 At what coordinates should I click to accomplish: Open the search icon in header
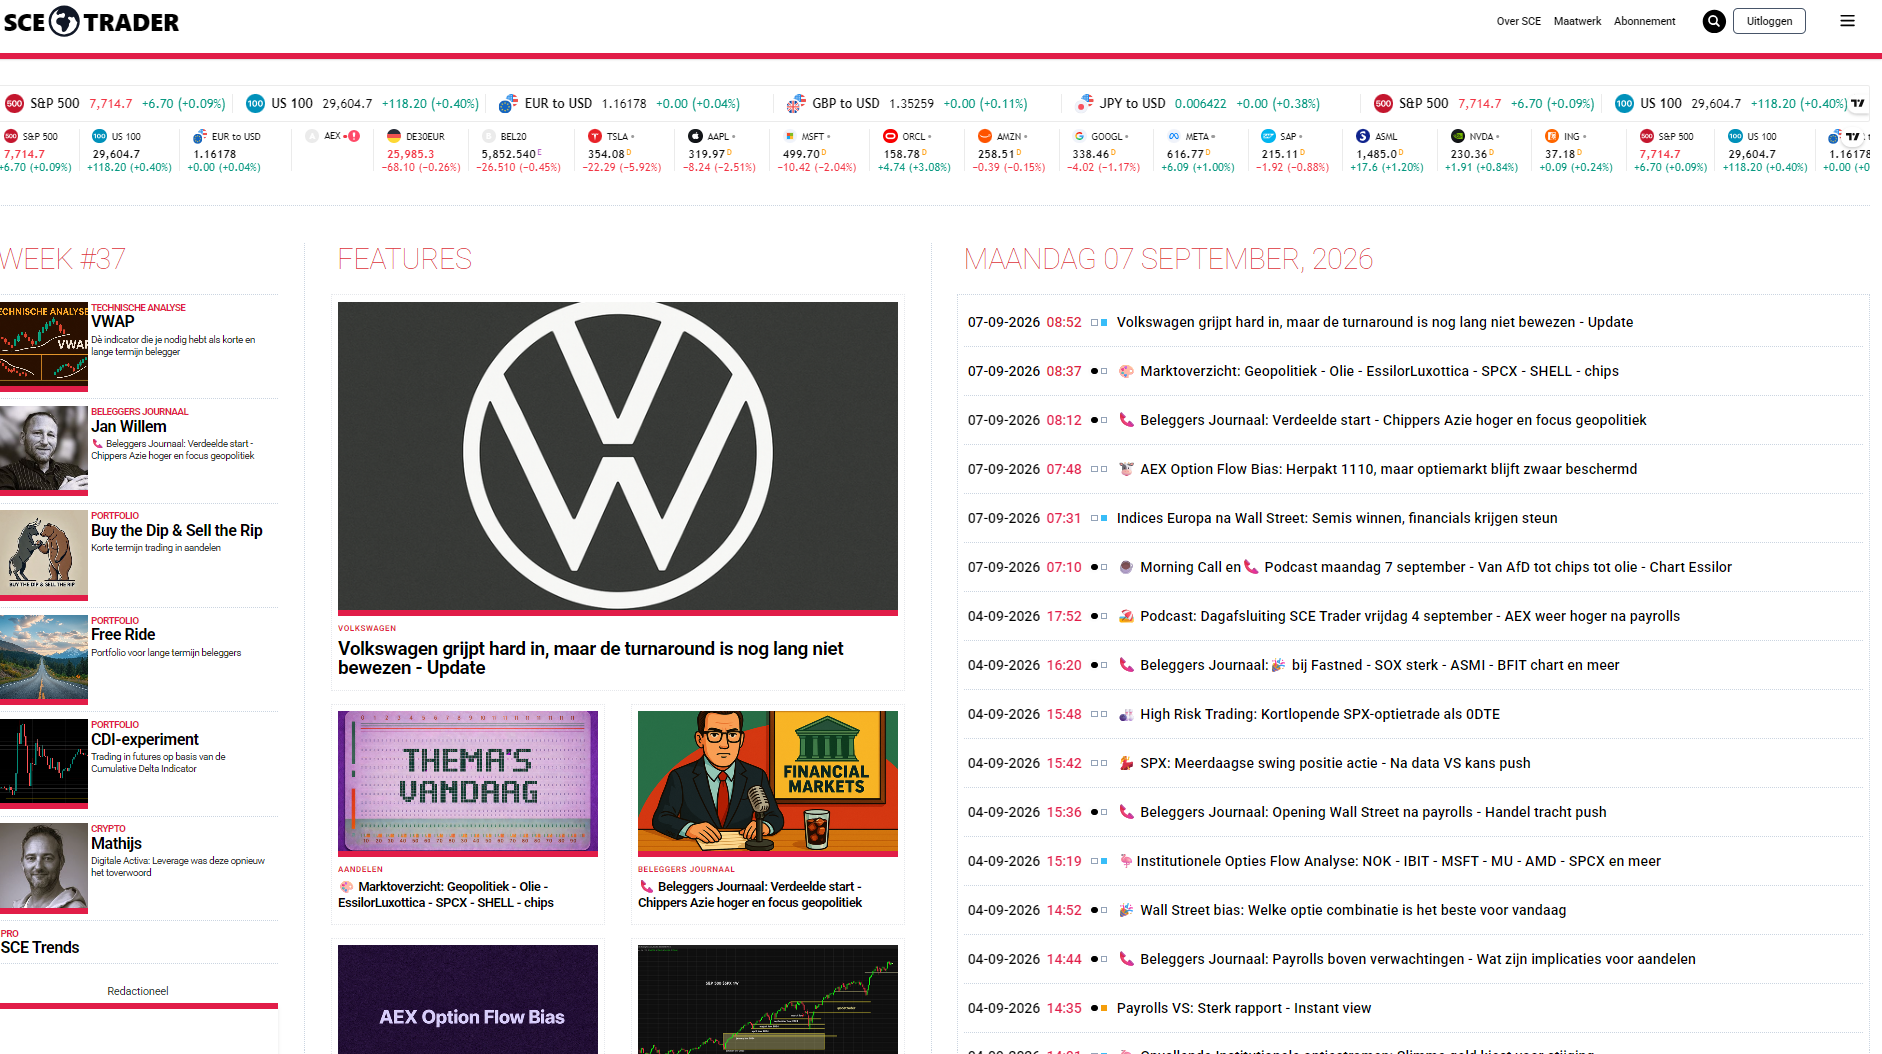(x=1714, y=21)
